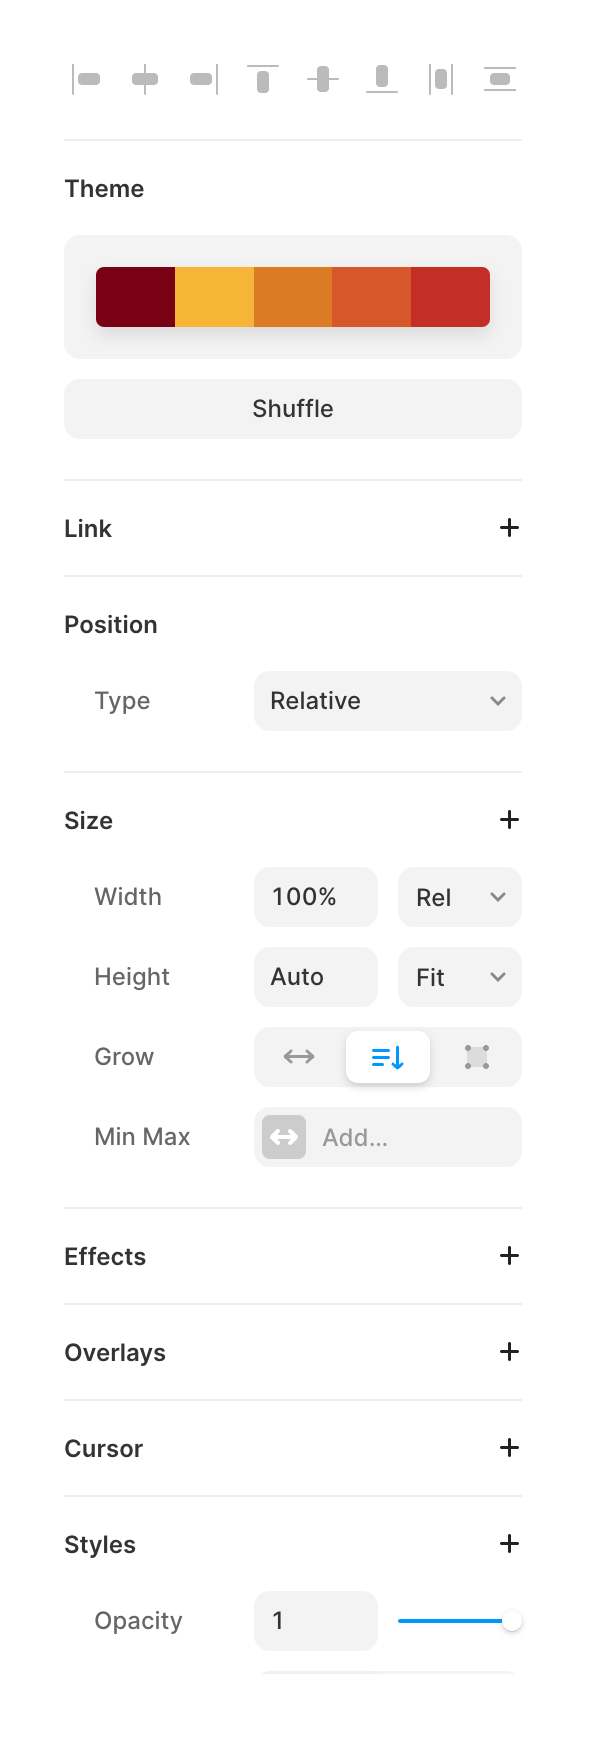The image size is (591, 1738).
Task: Toggle the scale corners Grow option
Action: click(x=476, y=1056)
